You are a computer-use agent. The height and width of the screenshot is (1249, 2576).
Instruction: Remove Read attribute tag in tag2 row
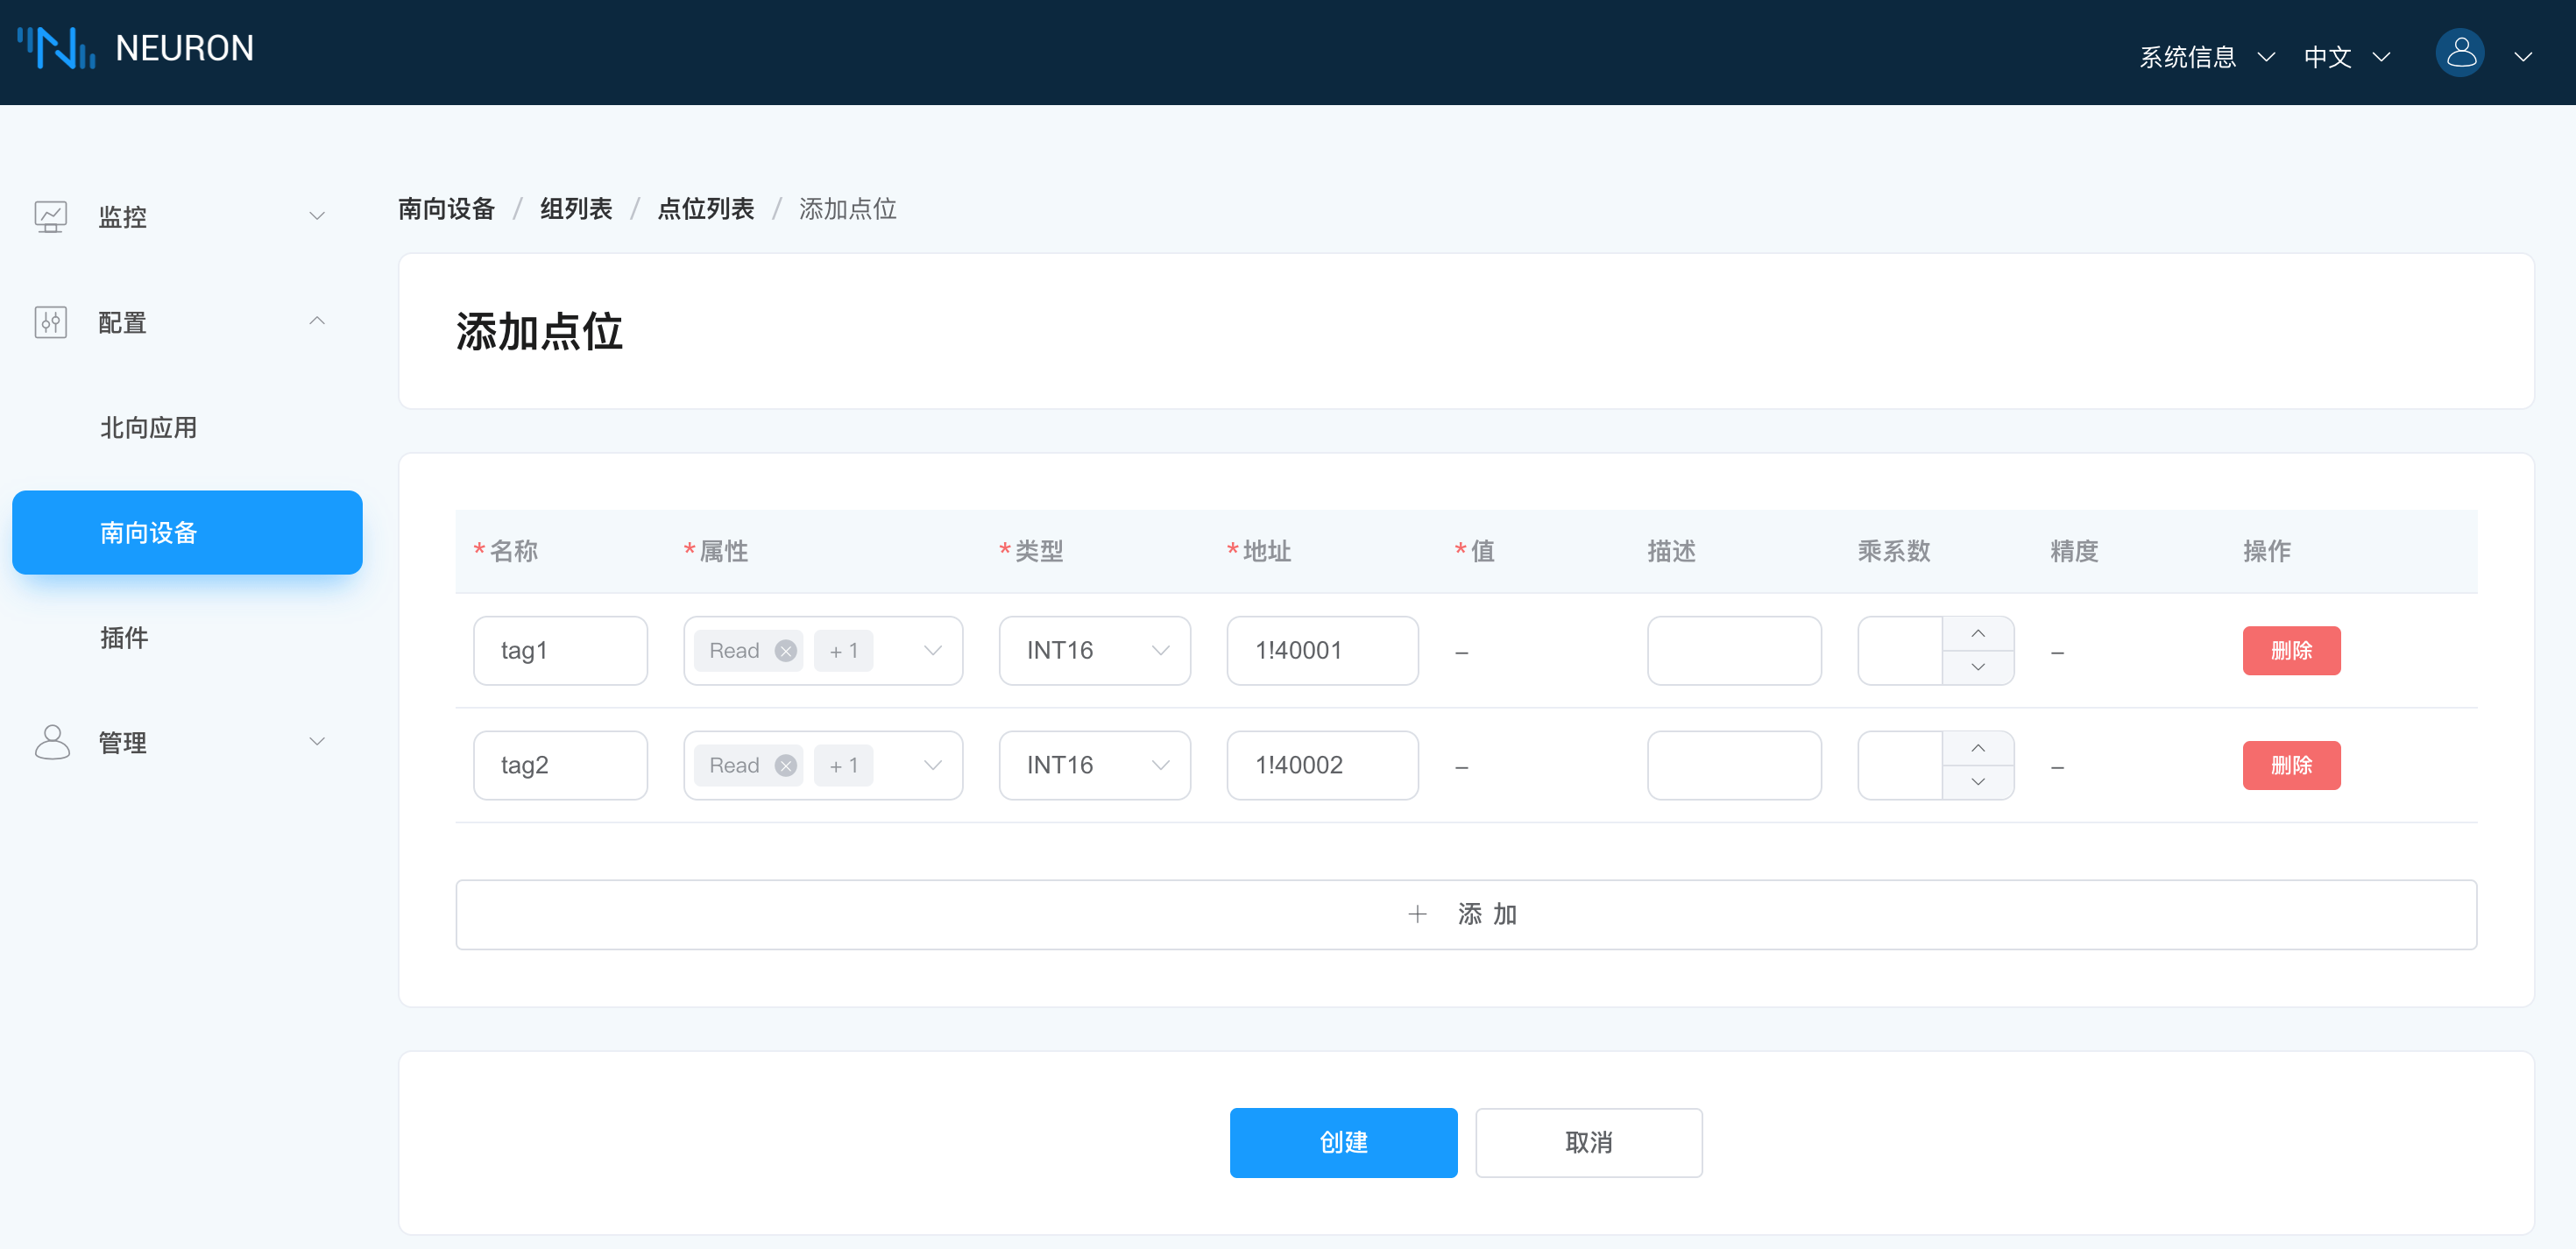coord(786,766)
